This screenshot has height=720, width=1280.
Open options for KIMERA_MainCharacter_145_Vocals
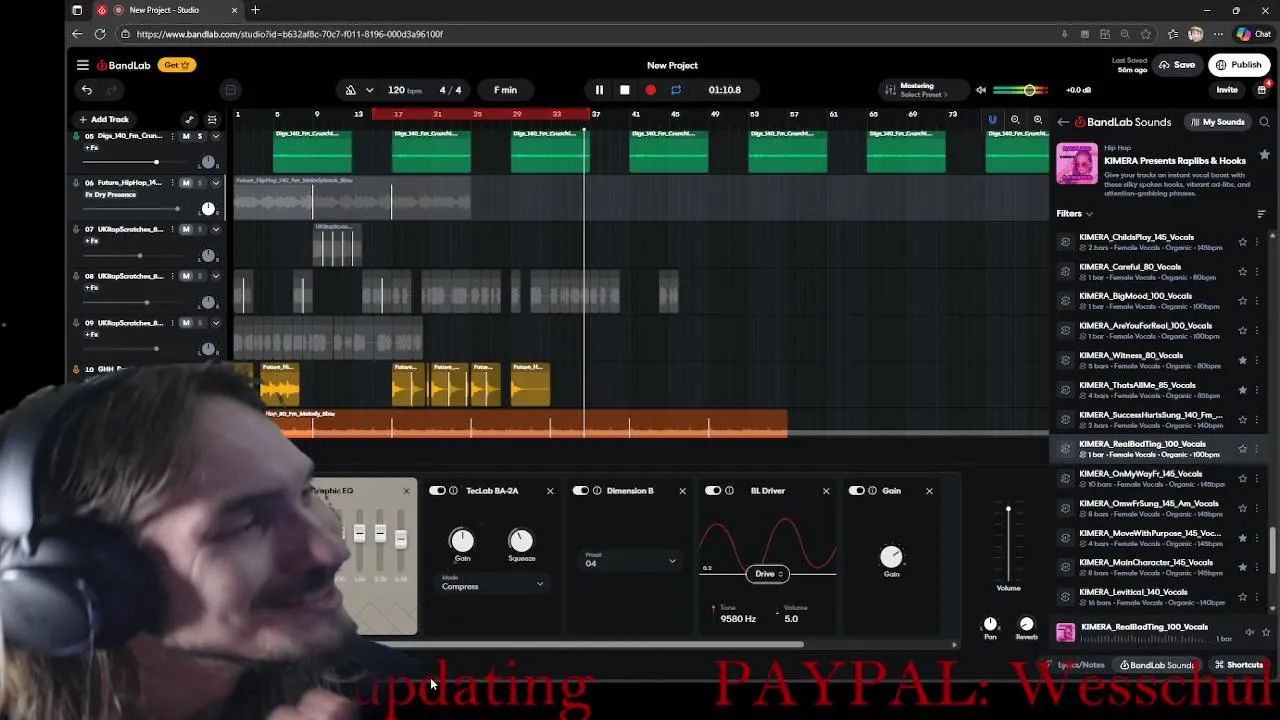(x=1257, y=567)
